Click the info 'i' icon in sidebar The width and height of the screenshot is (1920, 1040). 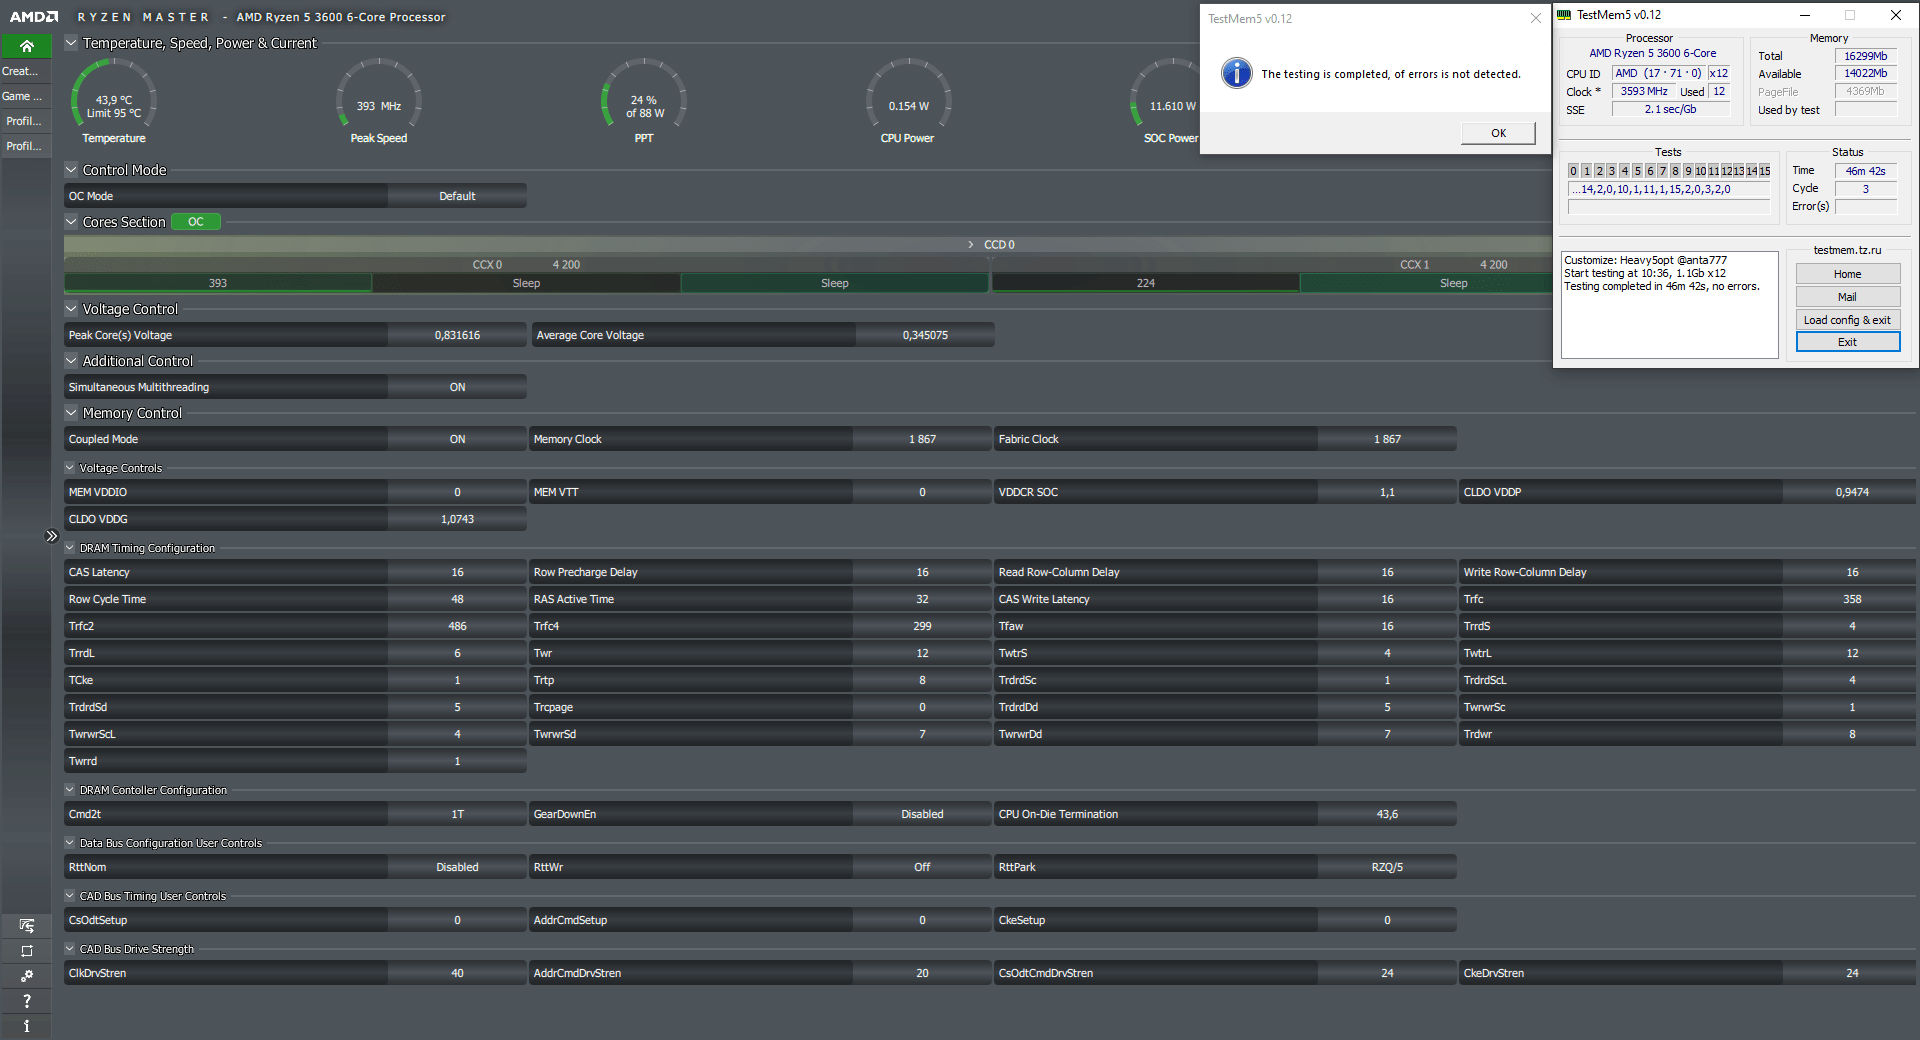[x=27, y=1026]
